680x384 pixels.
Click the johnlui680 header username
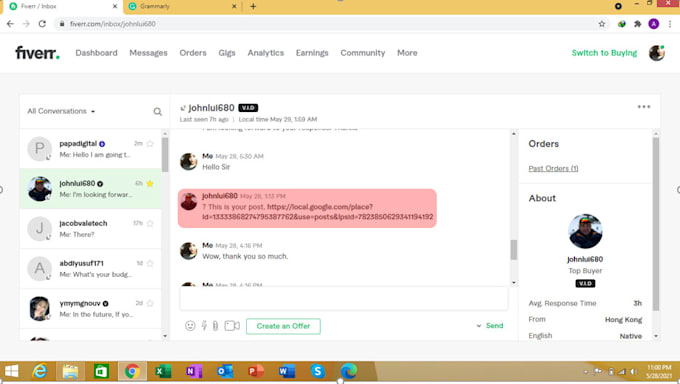coord(211,108)
